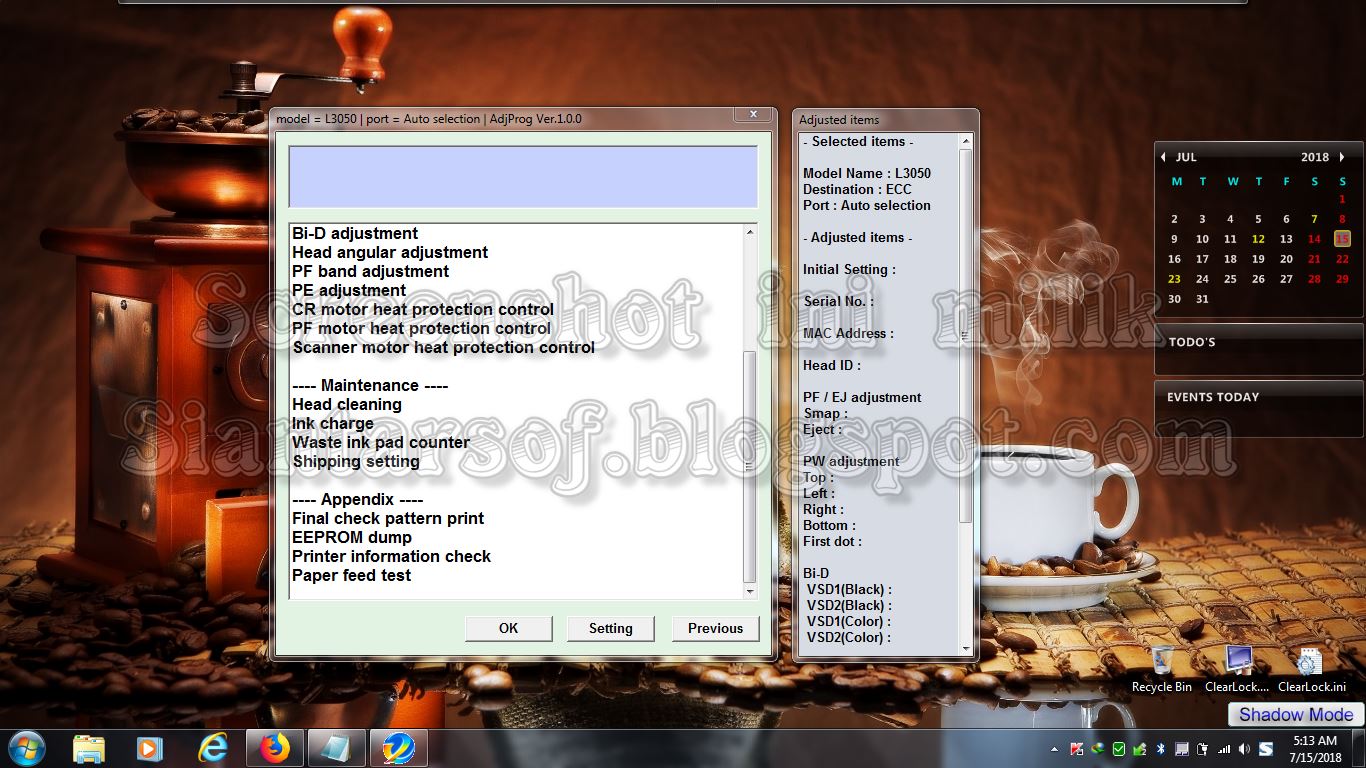Click the Safely Remove Hardware tray icon
The image size is (1366, 768).
click(1139, 749)
